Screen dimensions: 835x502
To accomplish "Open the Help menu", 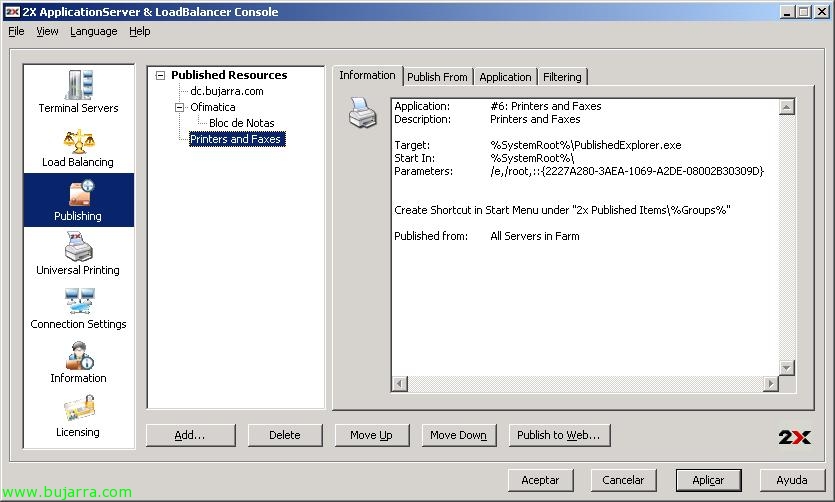I will tap(140, 31).
